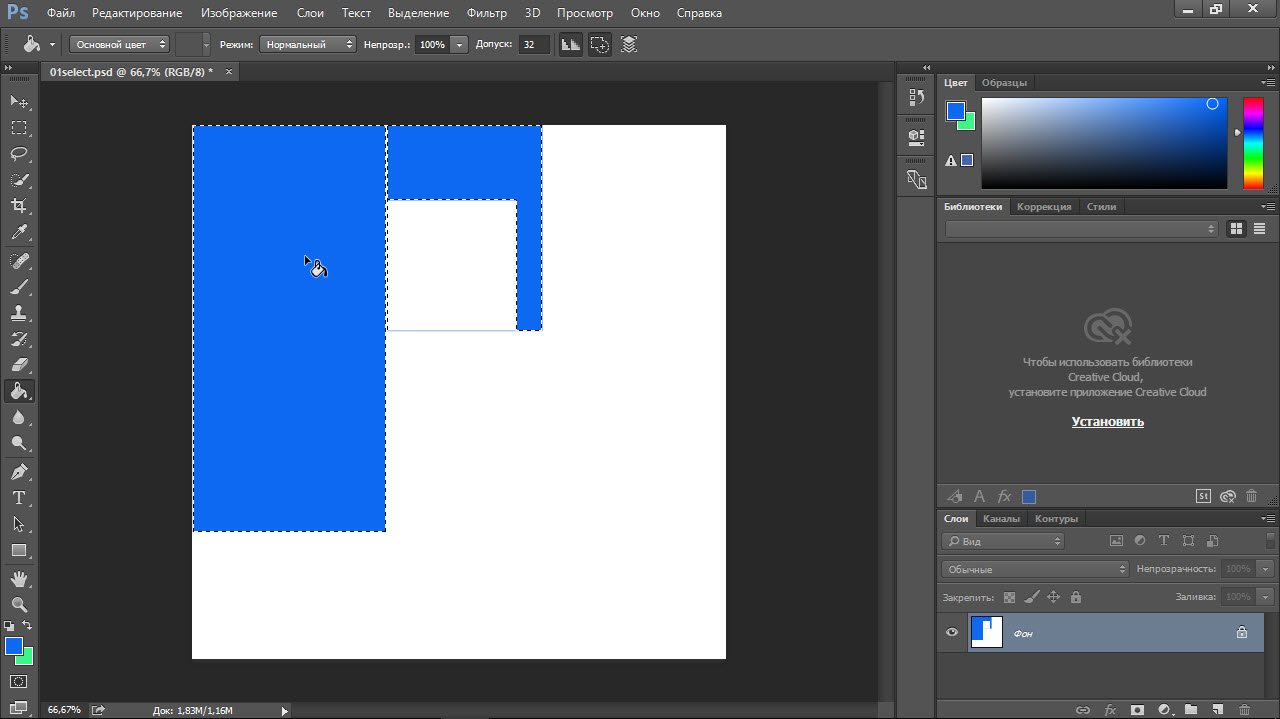
Task: Select the Eraser tool
Action: coord(19,365)
